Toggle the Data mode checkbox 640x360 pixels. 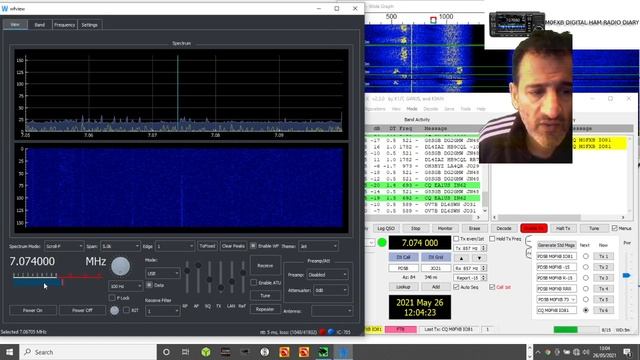coord(149,285)
